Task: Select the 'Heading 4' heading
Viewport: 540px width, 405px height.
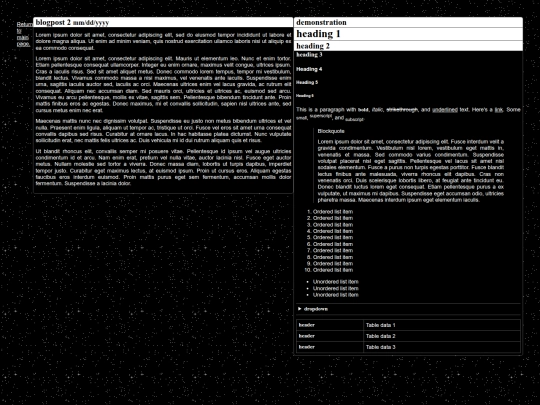Action: point(309,69)
